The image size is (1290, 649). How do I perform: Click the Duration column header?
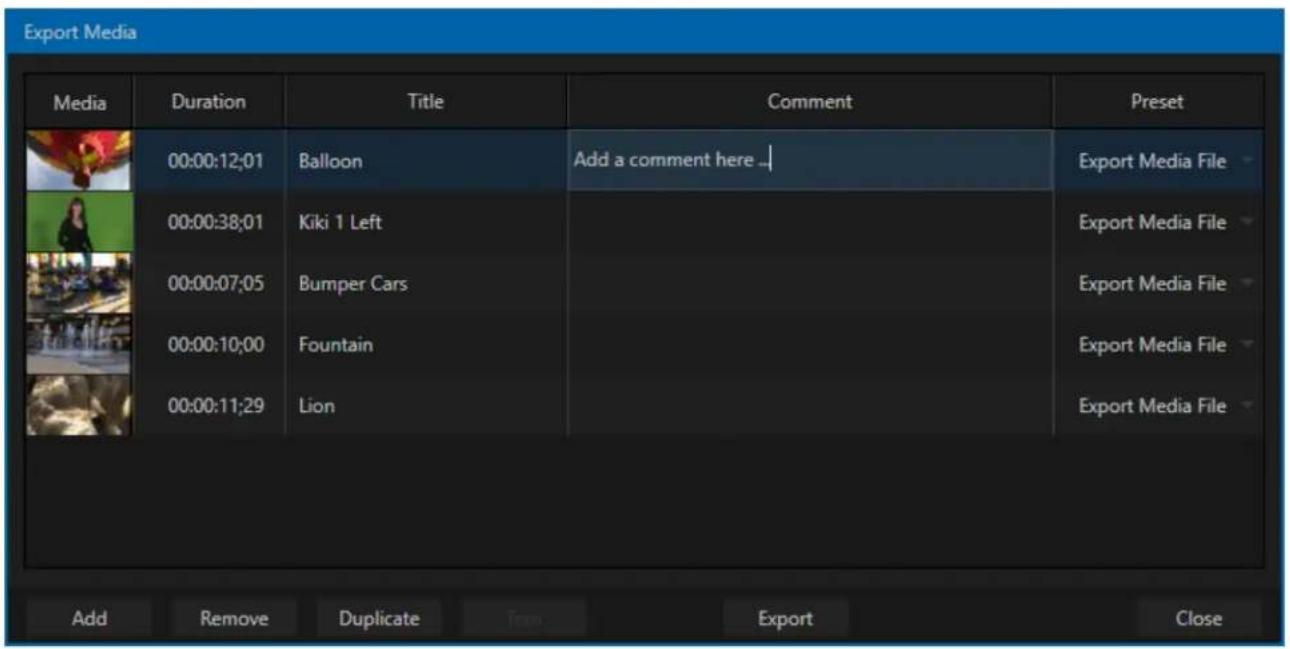point(209,101)
